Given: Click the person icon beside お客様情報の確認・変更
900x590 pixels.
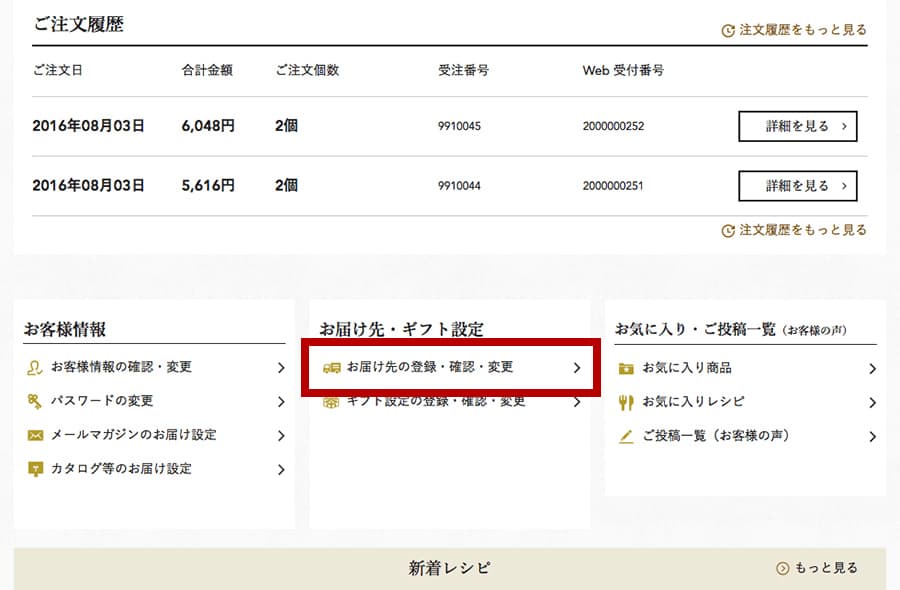Looking at the screenshot, I should [34, 367].
